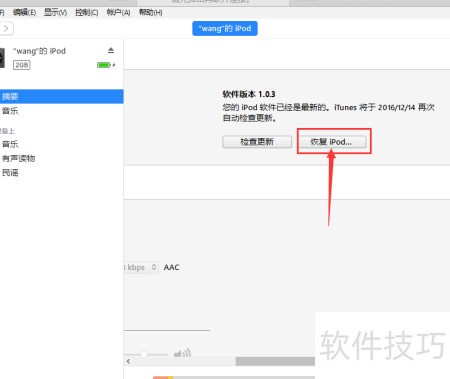450x379 pixels.
Task: Click the "wang"的 iPod name in sidebar
Action: 39,51
